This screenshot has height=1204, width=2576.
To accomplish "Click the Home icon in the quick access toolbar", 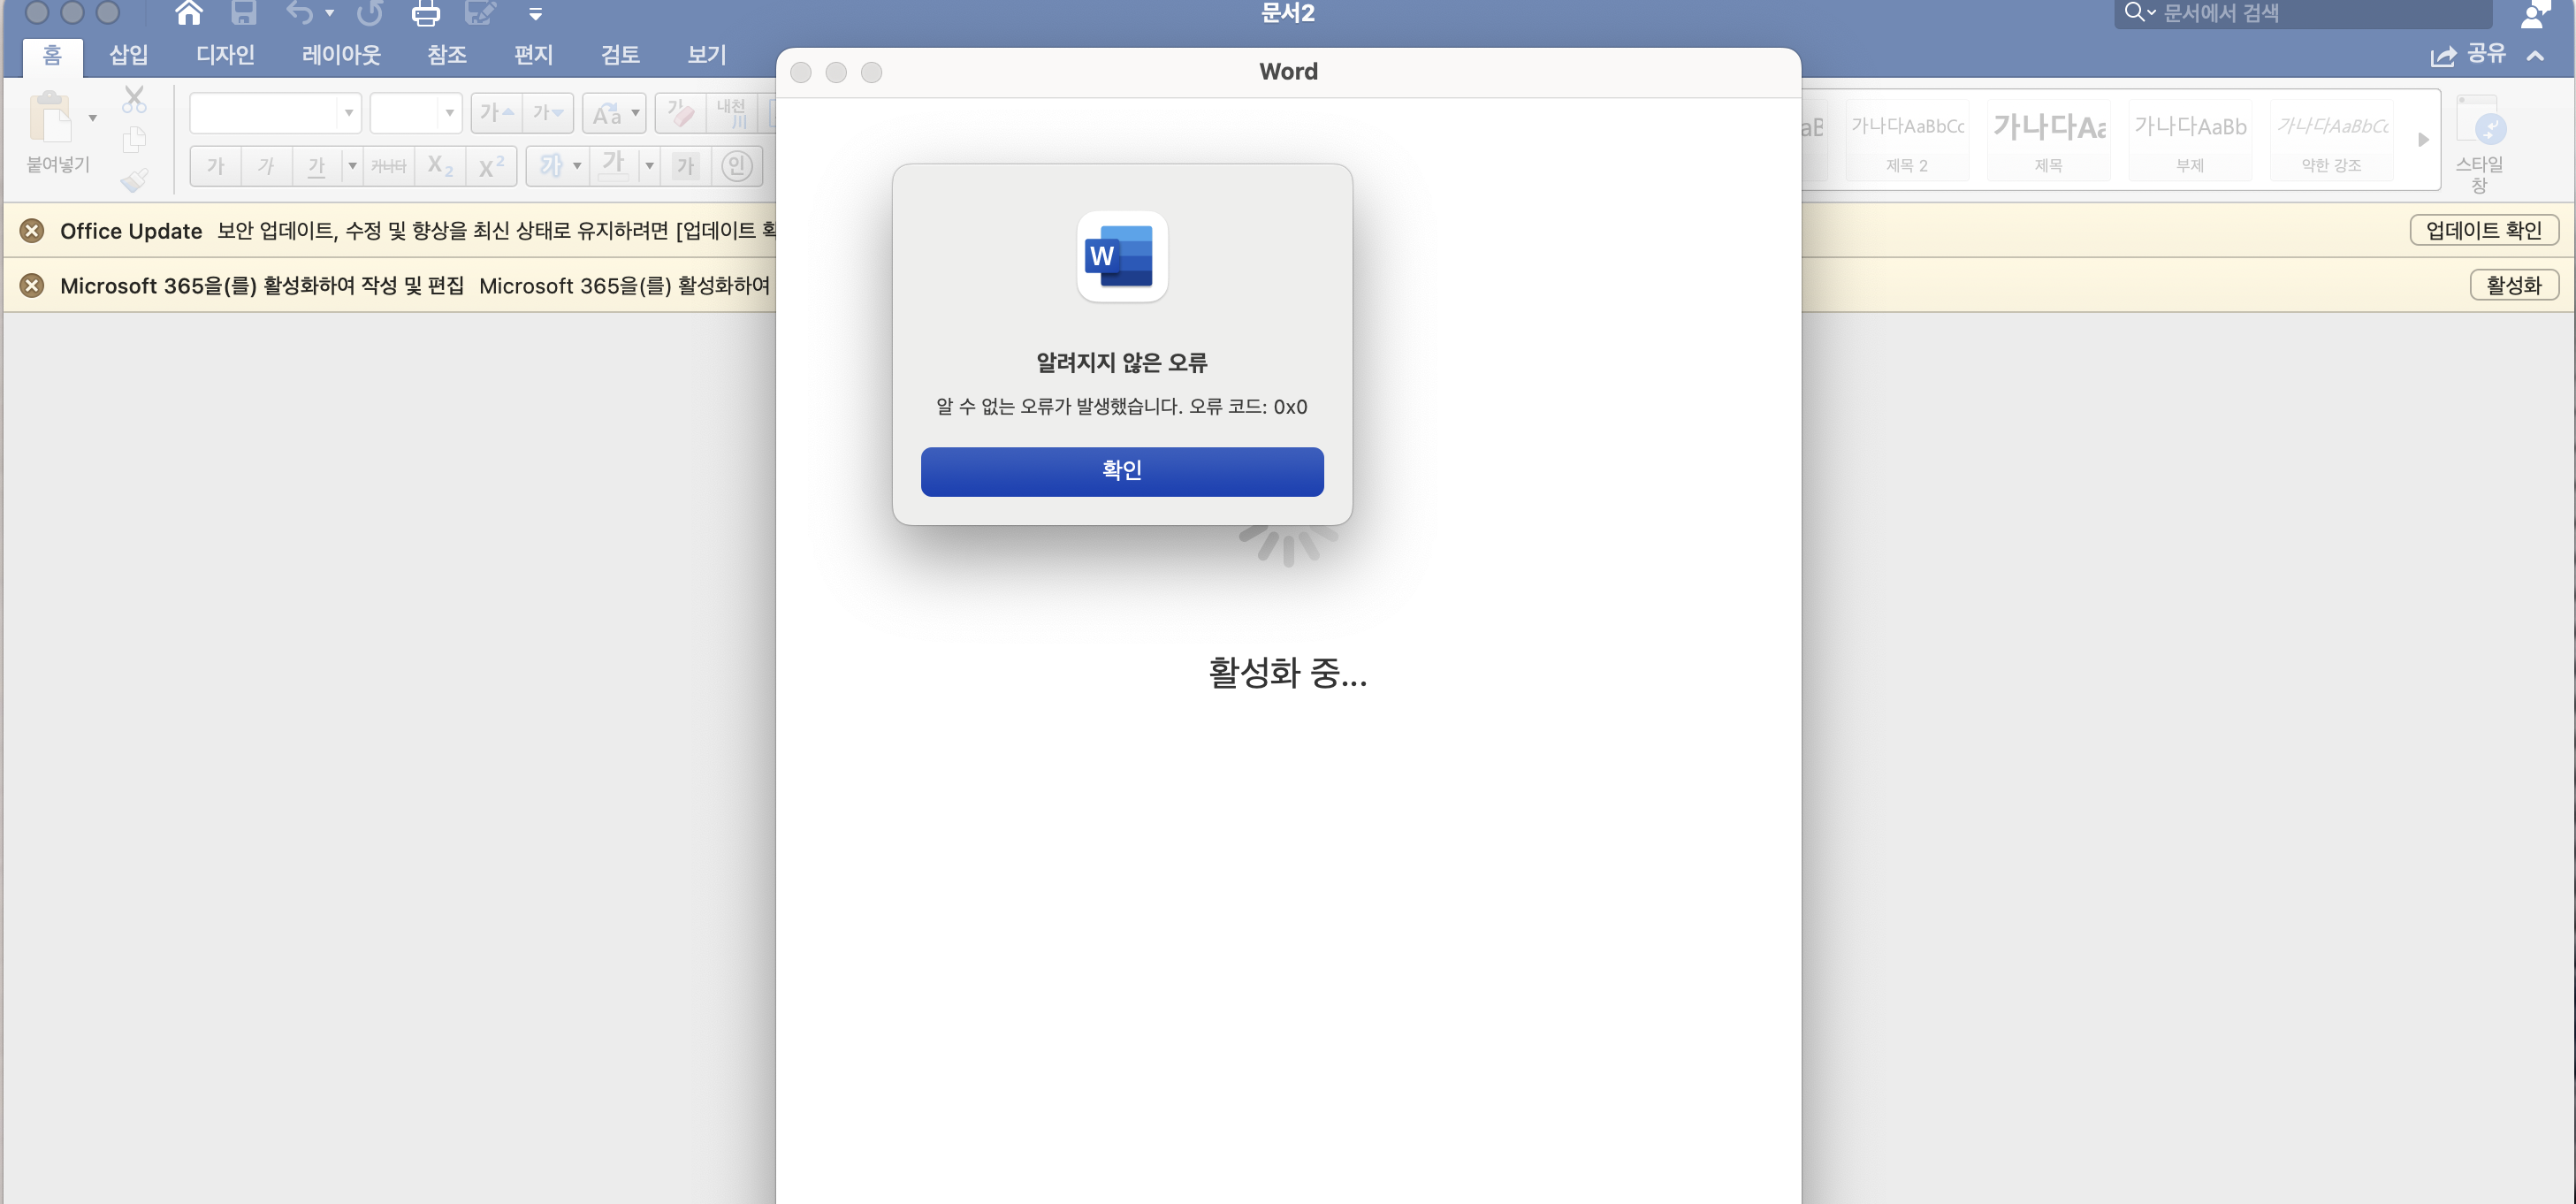I will coord(188,13).
